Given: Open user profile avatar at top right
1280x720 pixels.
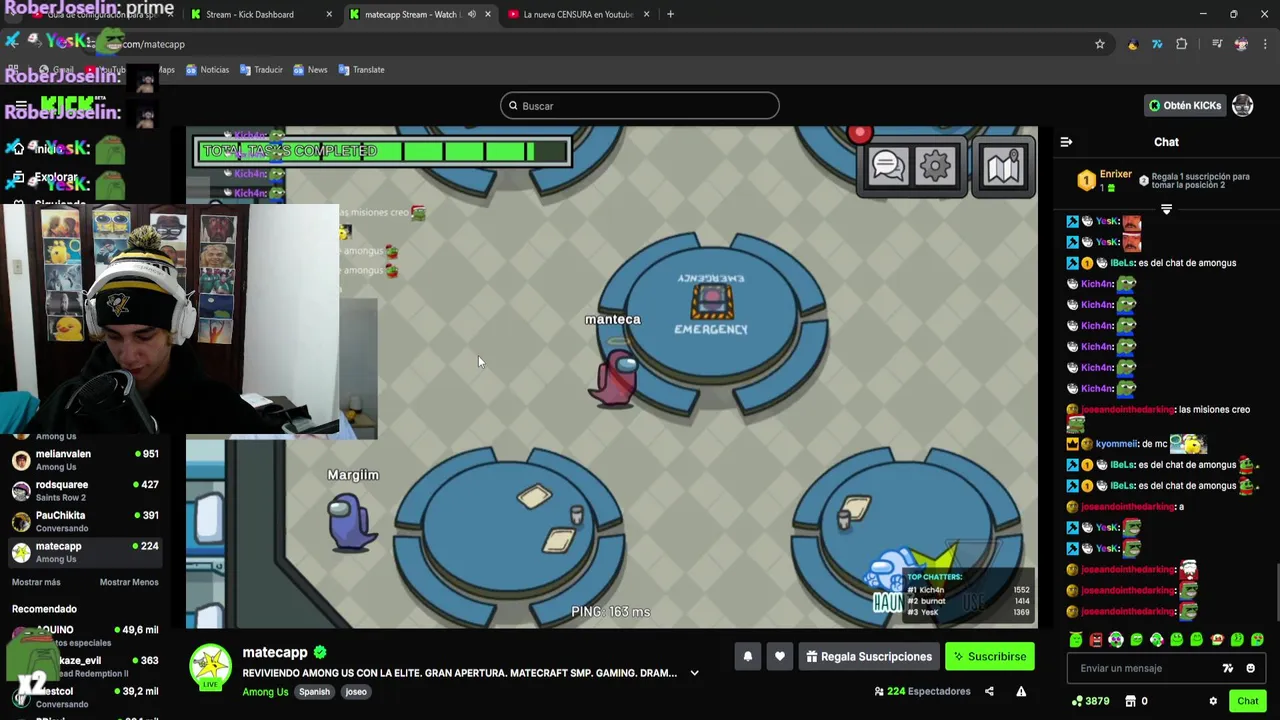Looking at the screenshot, I should [1243, 106].
